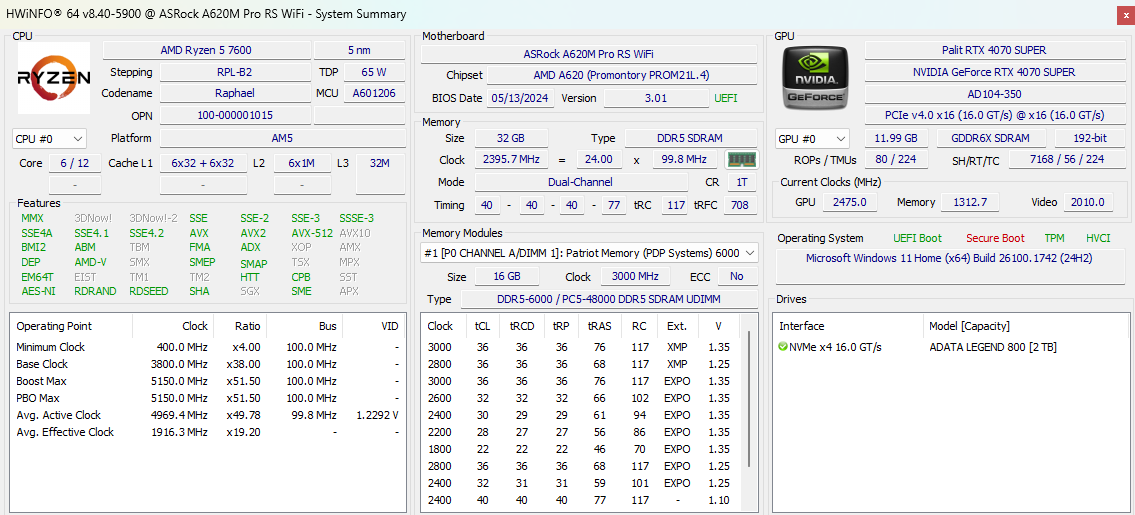The height and width of the screenshot is (515, 1135).
Task: Click the SSE4.2 feature label
Action: click(147, 233)
